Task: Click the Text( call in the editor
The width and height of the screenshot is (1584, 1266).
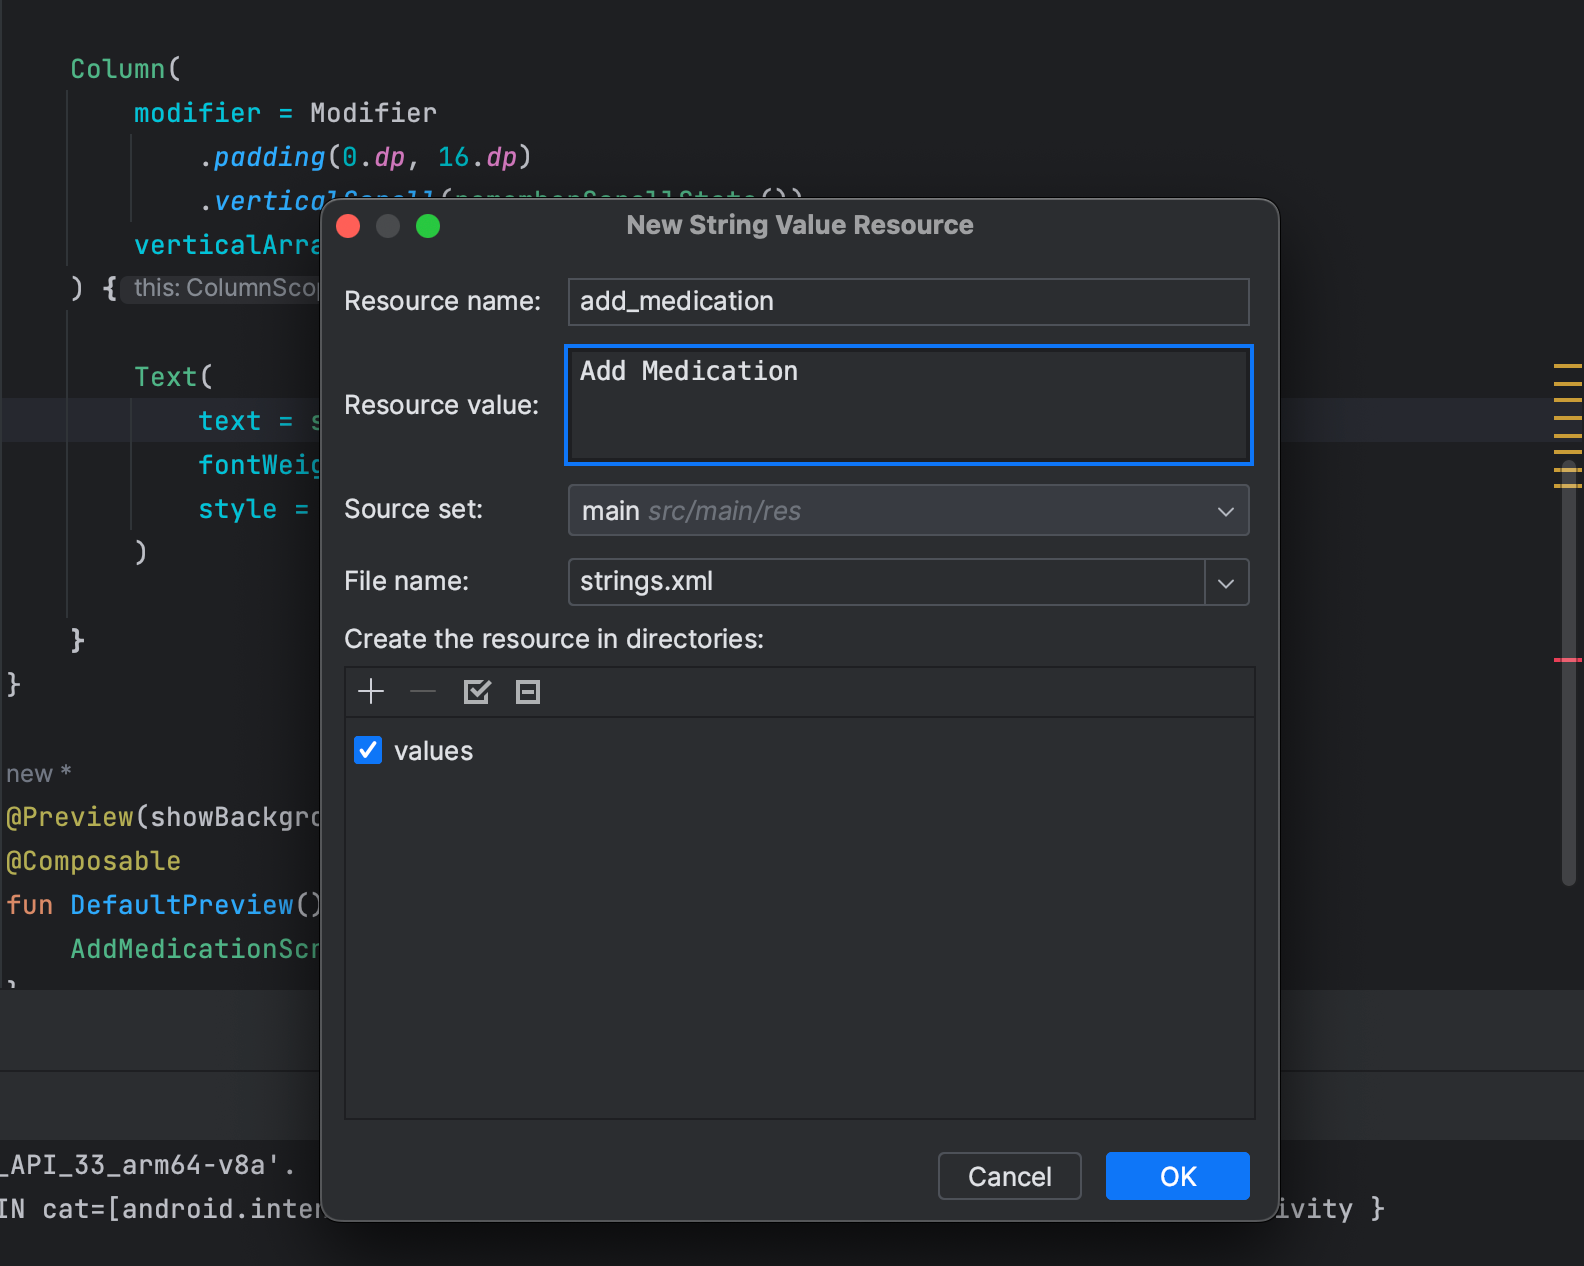Action: 173,377
